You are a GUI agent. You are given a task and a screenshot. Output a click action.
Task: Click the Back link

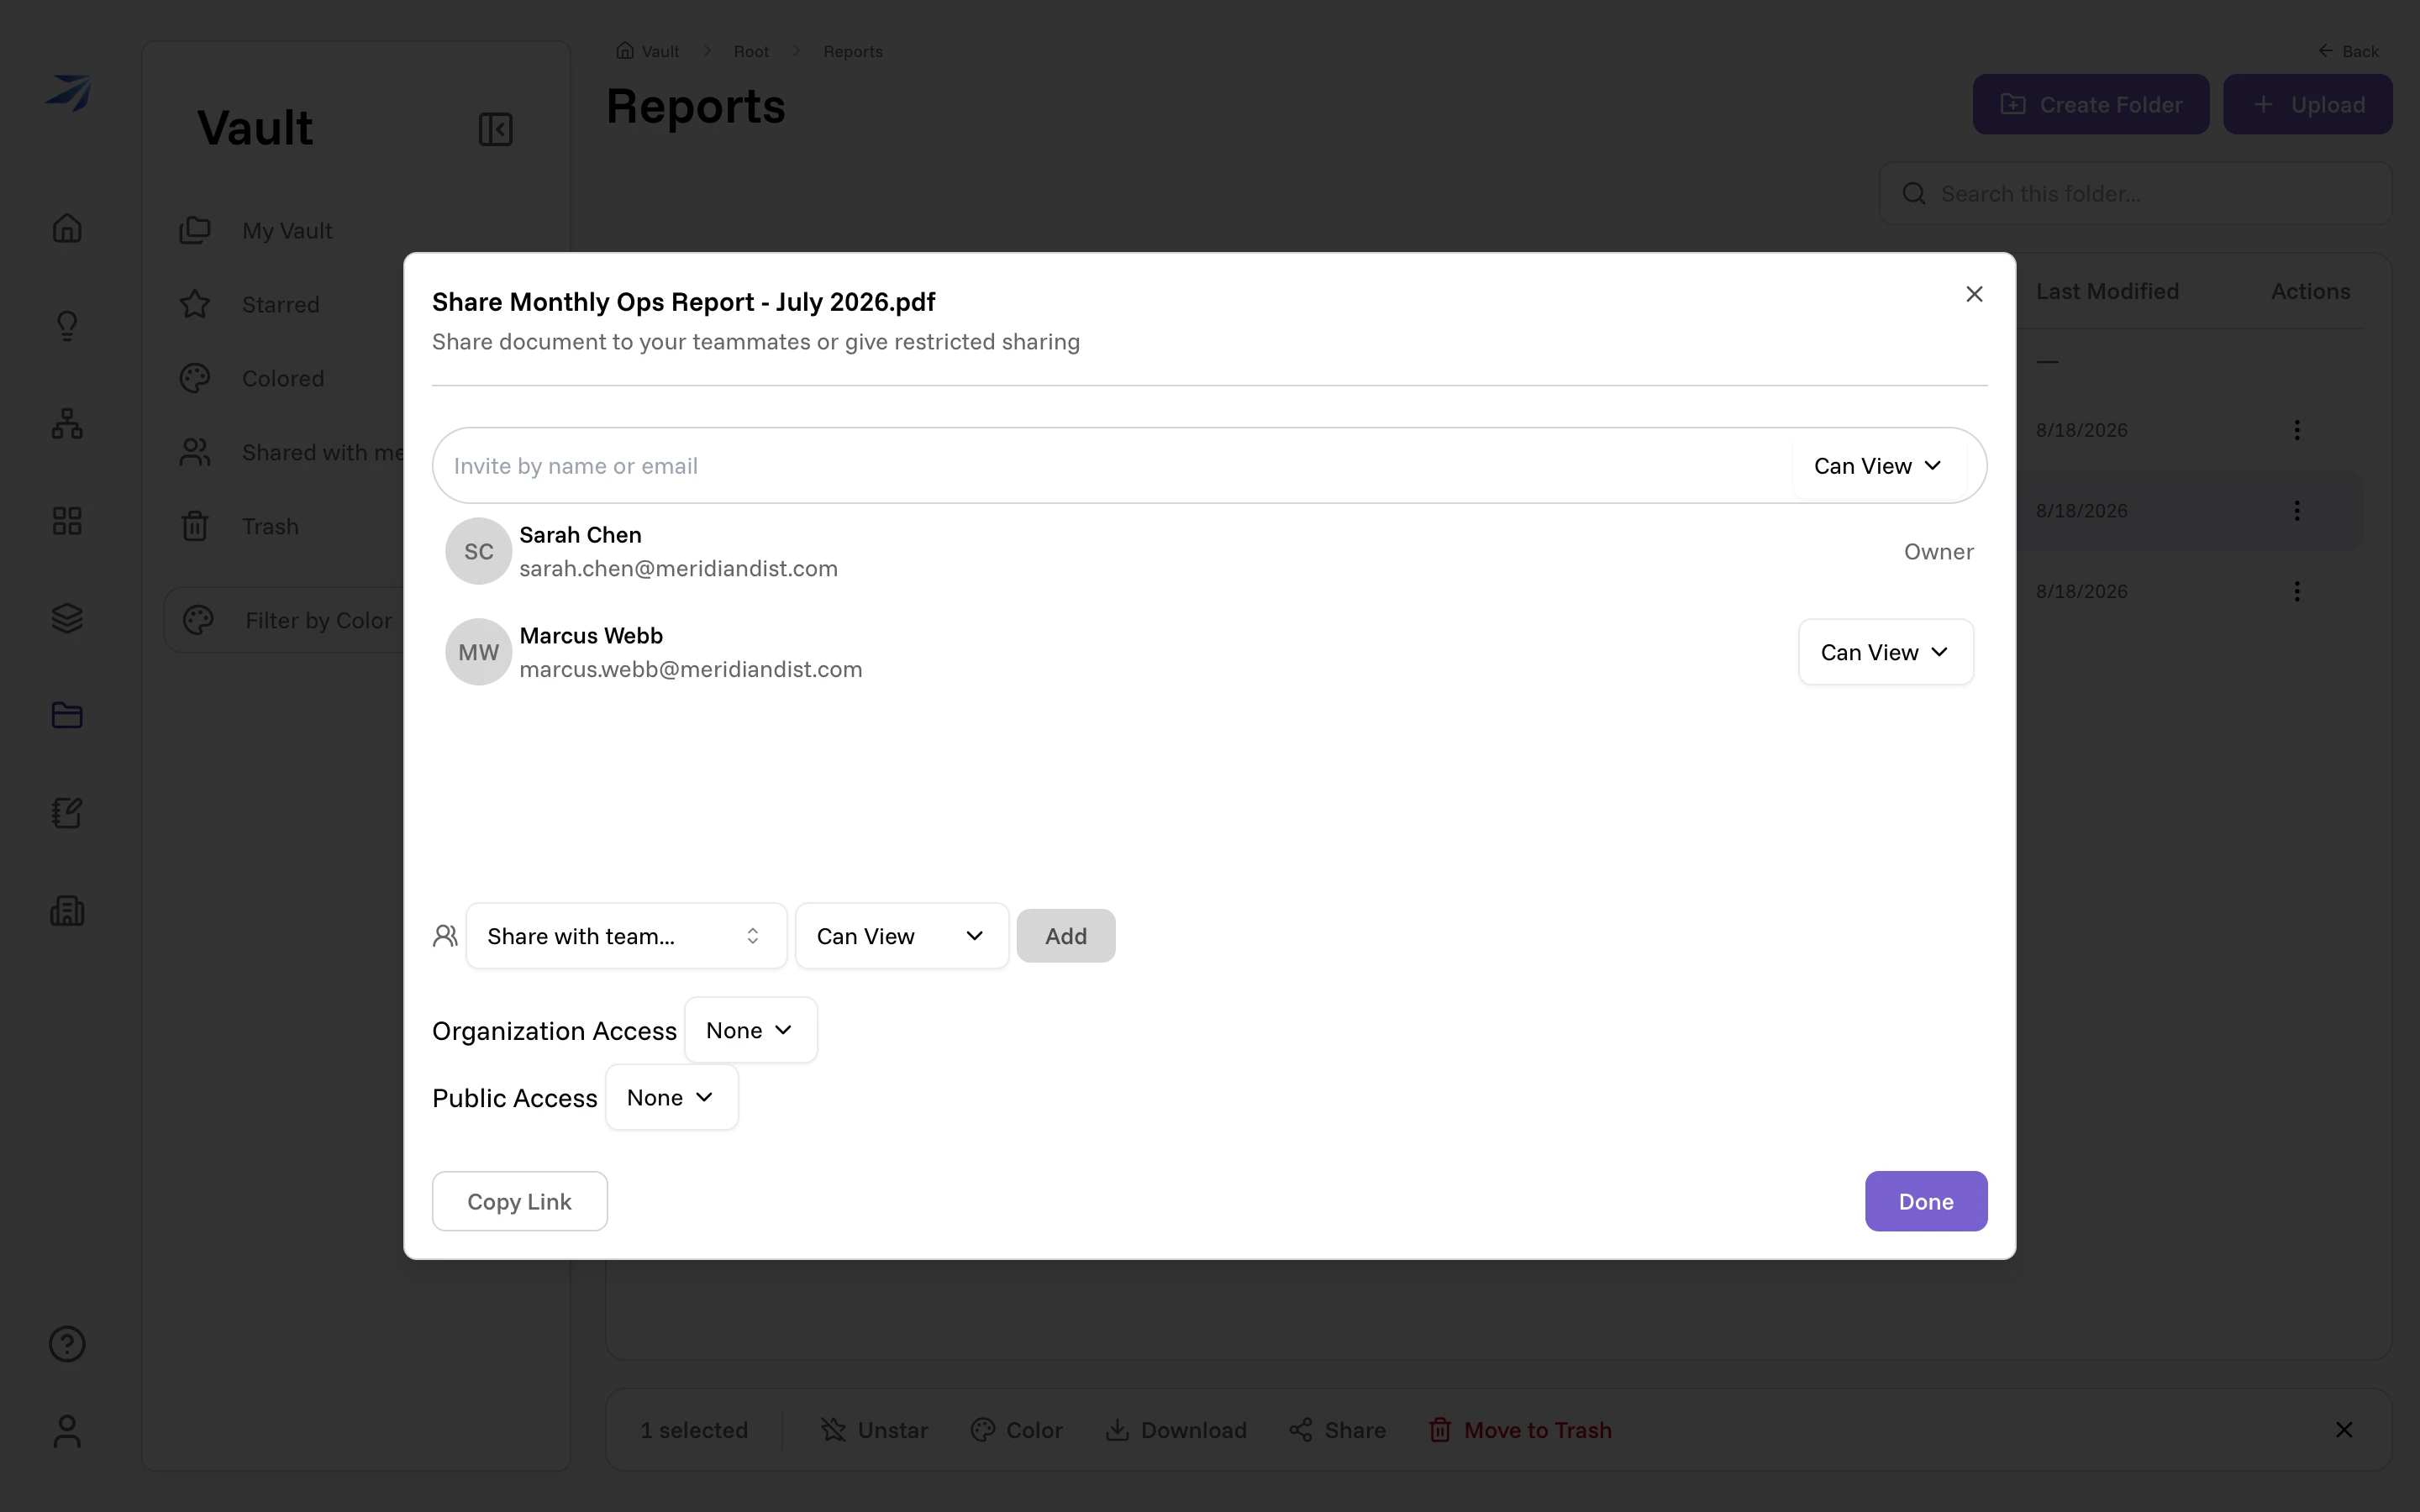[x=2349, y=51]
